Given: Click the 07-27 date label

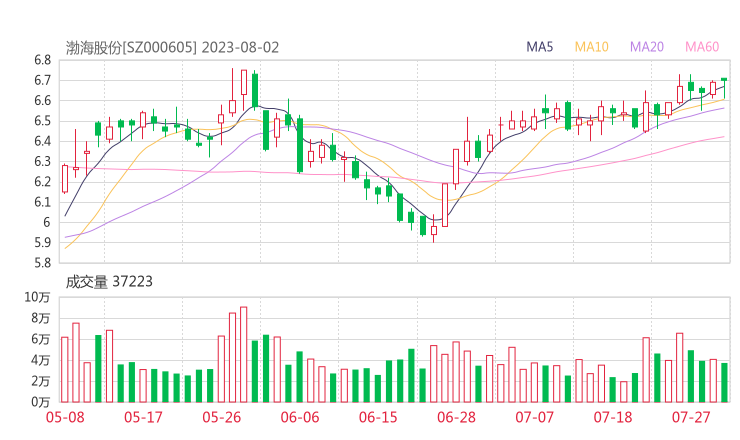Looking at the screenshot, I should [691, 417].
